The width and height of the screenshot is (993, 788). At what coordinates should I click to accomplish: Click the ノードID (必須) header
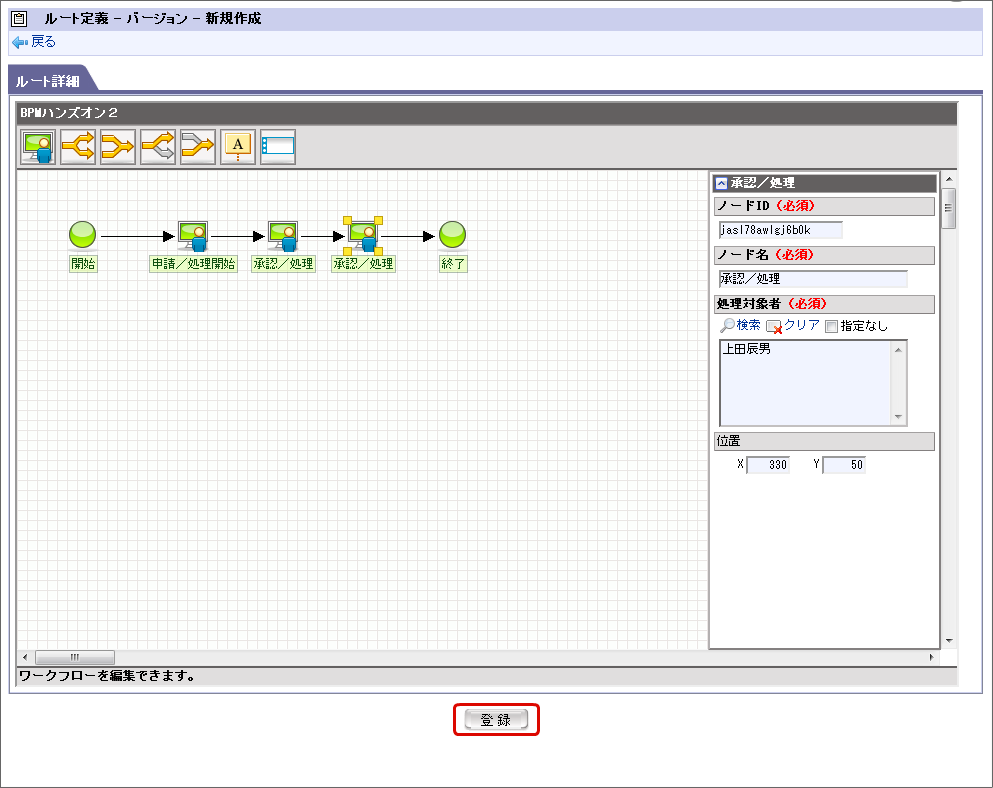pyautogui.click(x=824, y=207)
